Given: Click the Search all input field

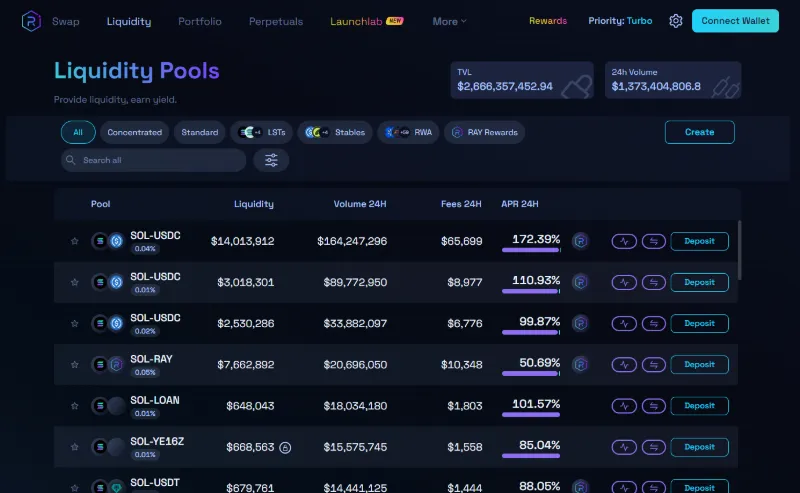Looking at the screenshot, I should tap(154, 160).
